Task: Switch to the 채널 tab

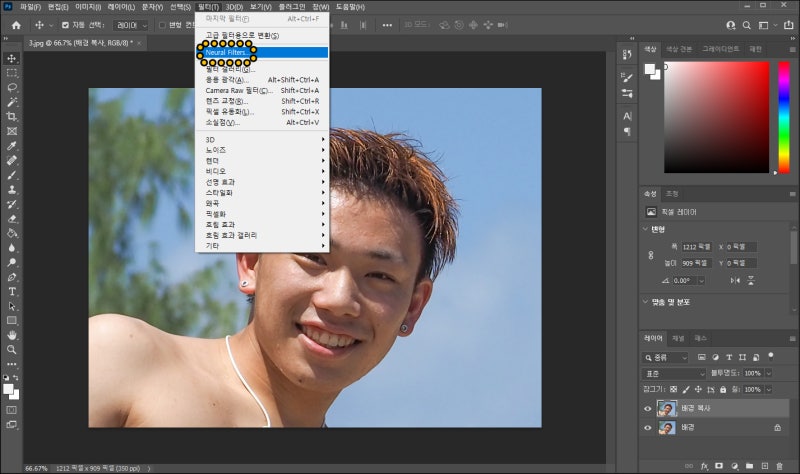Action: (678, 338)
